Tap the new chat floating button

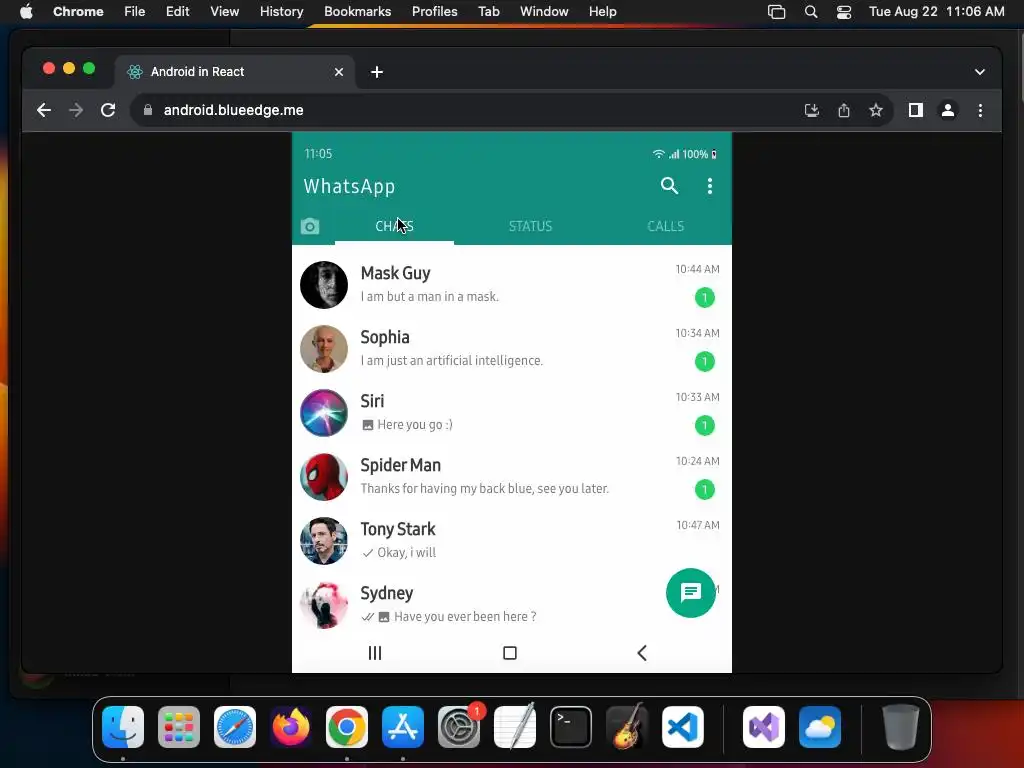(x=690, y=593)
